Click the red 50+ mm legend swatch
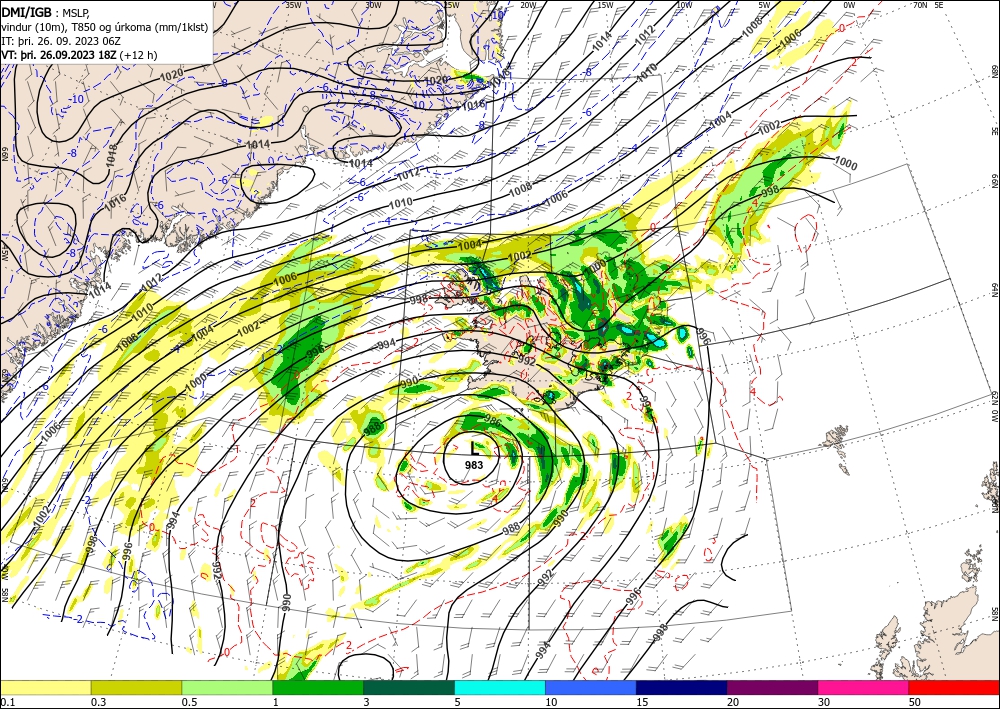Viewport: 1000px width, 709px height. click(x=954, y=687)
